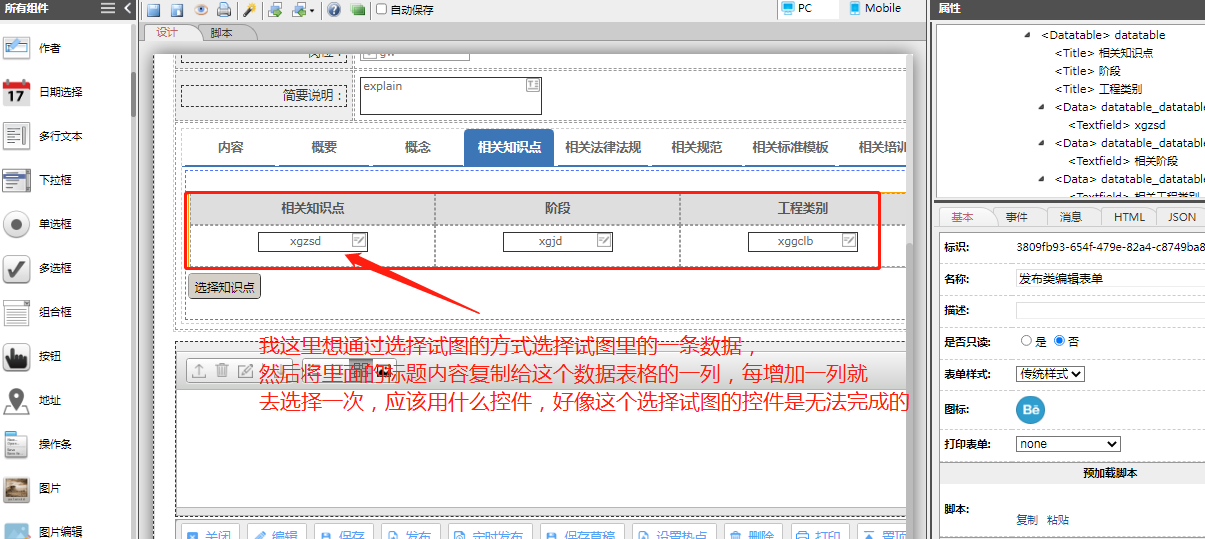The image size is (1205, 539).
Task: Click the 名称 input with 发布类编辑表单
Action: [x=1110, y=279]
